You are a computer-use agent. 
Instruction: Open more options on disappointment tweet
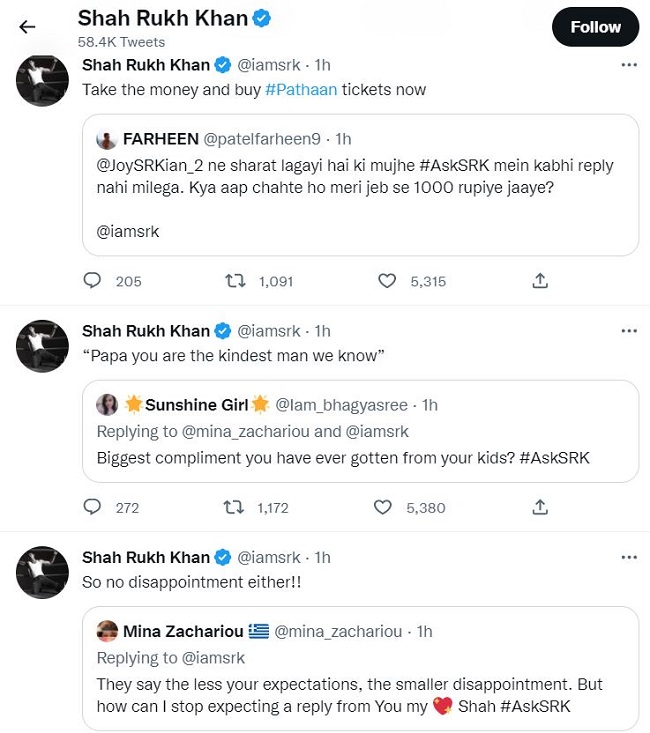point(629,557)
